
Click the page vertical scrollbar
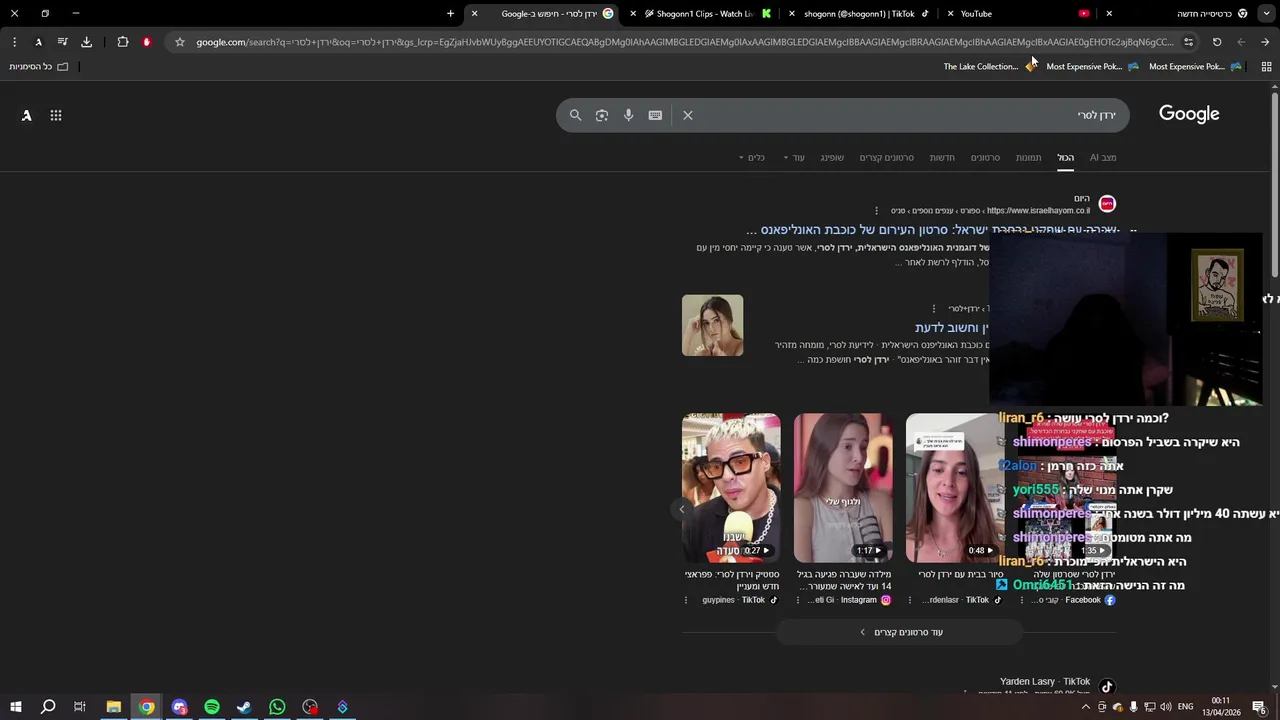pos(1275,185)
